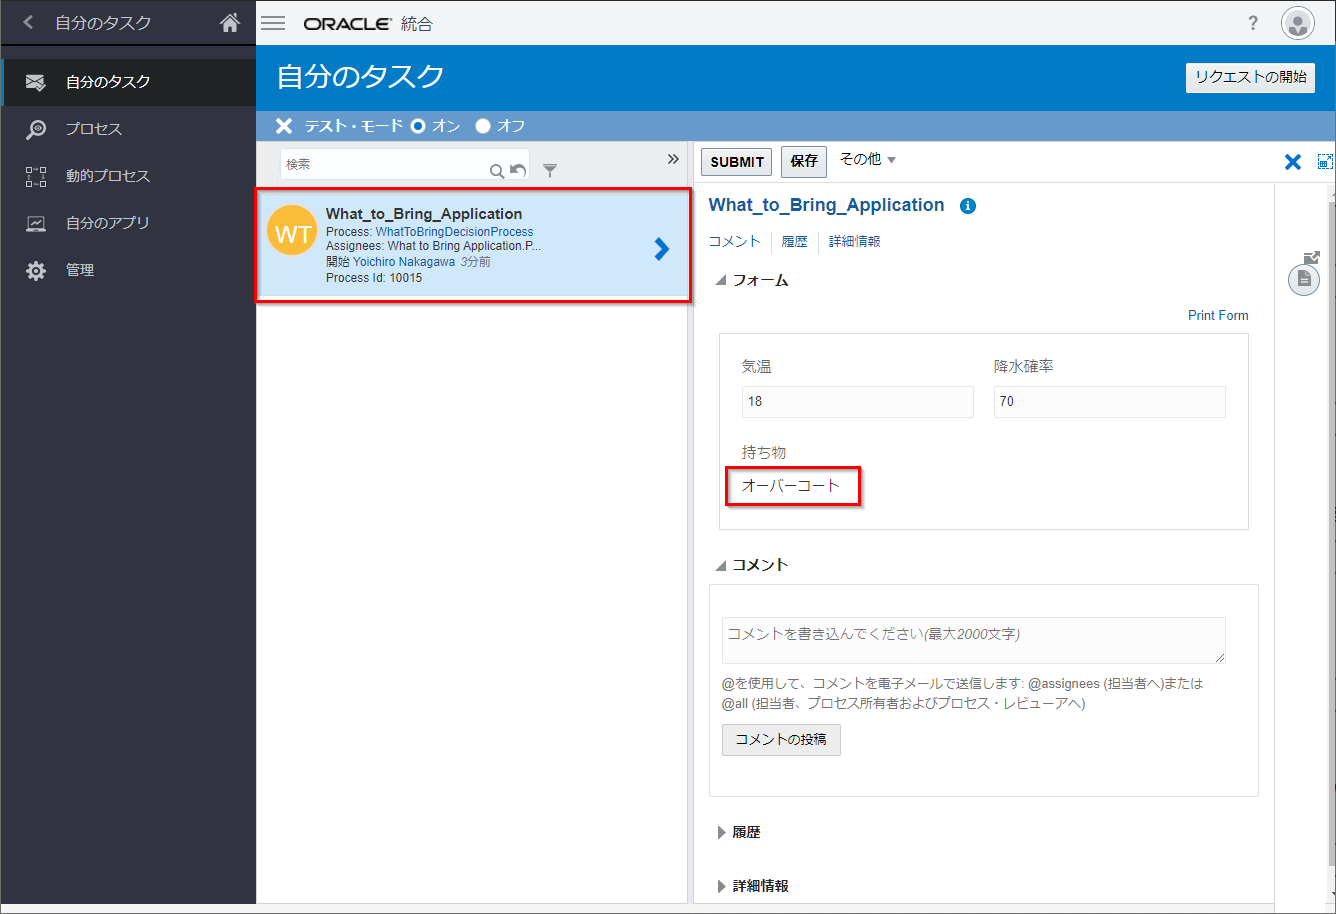Screen dimensions: 1336x914
Task: Click the help question mark icon
Action: [x=1253, y=24]
